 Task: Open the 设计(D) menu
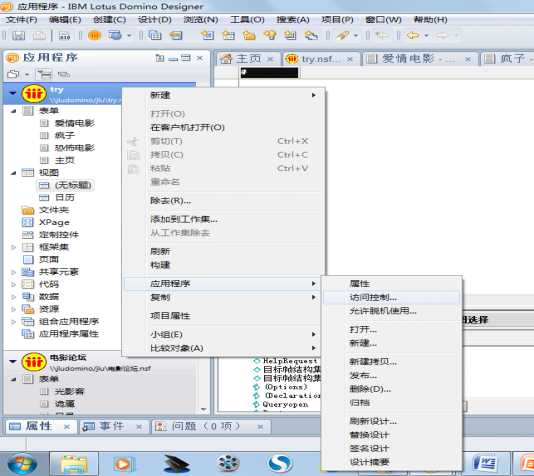click(155, 20)
